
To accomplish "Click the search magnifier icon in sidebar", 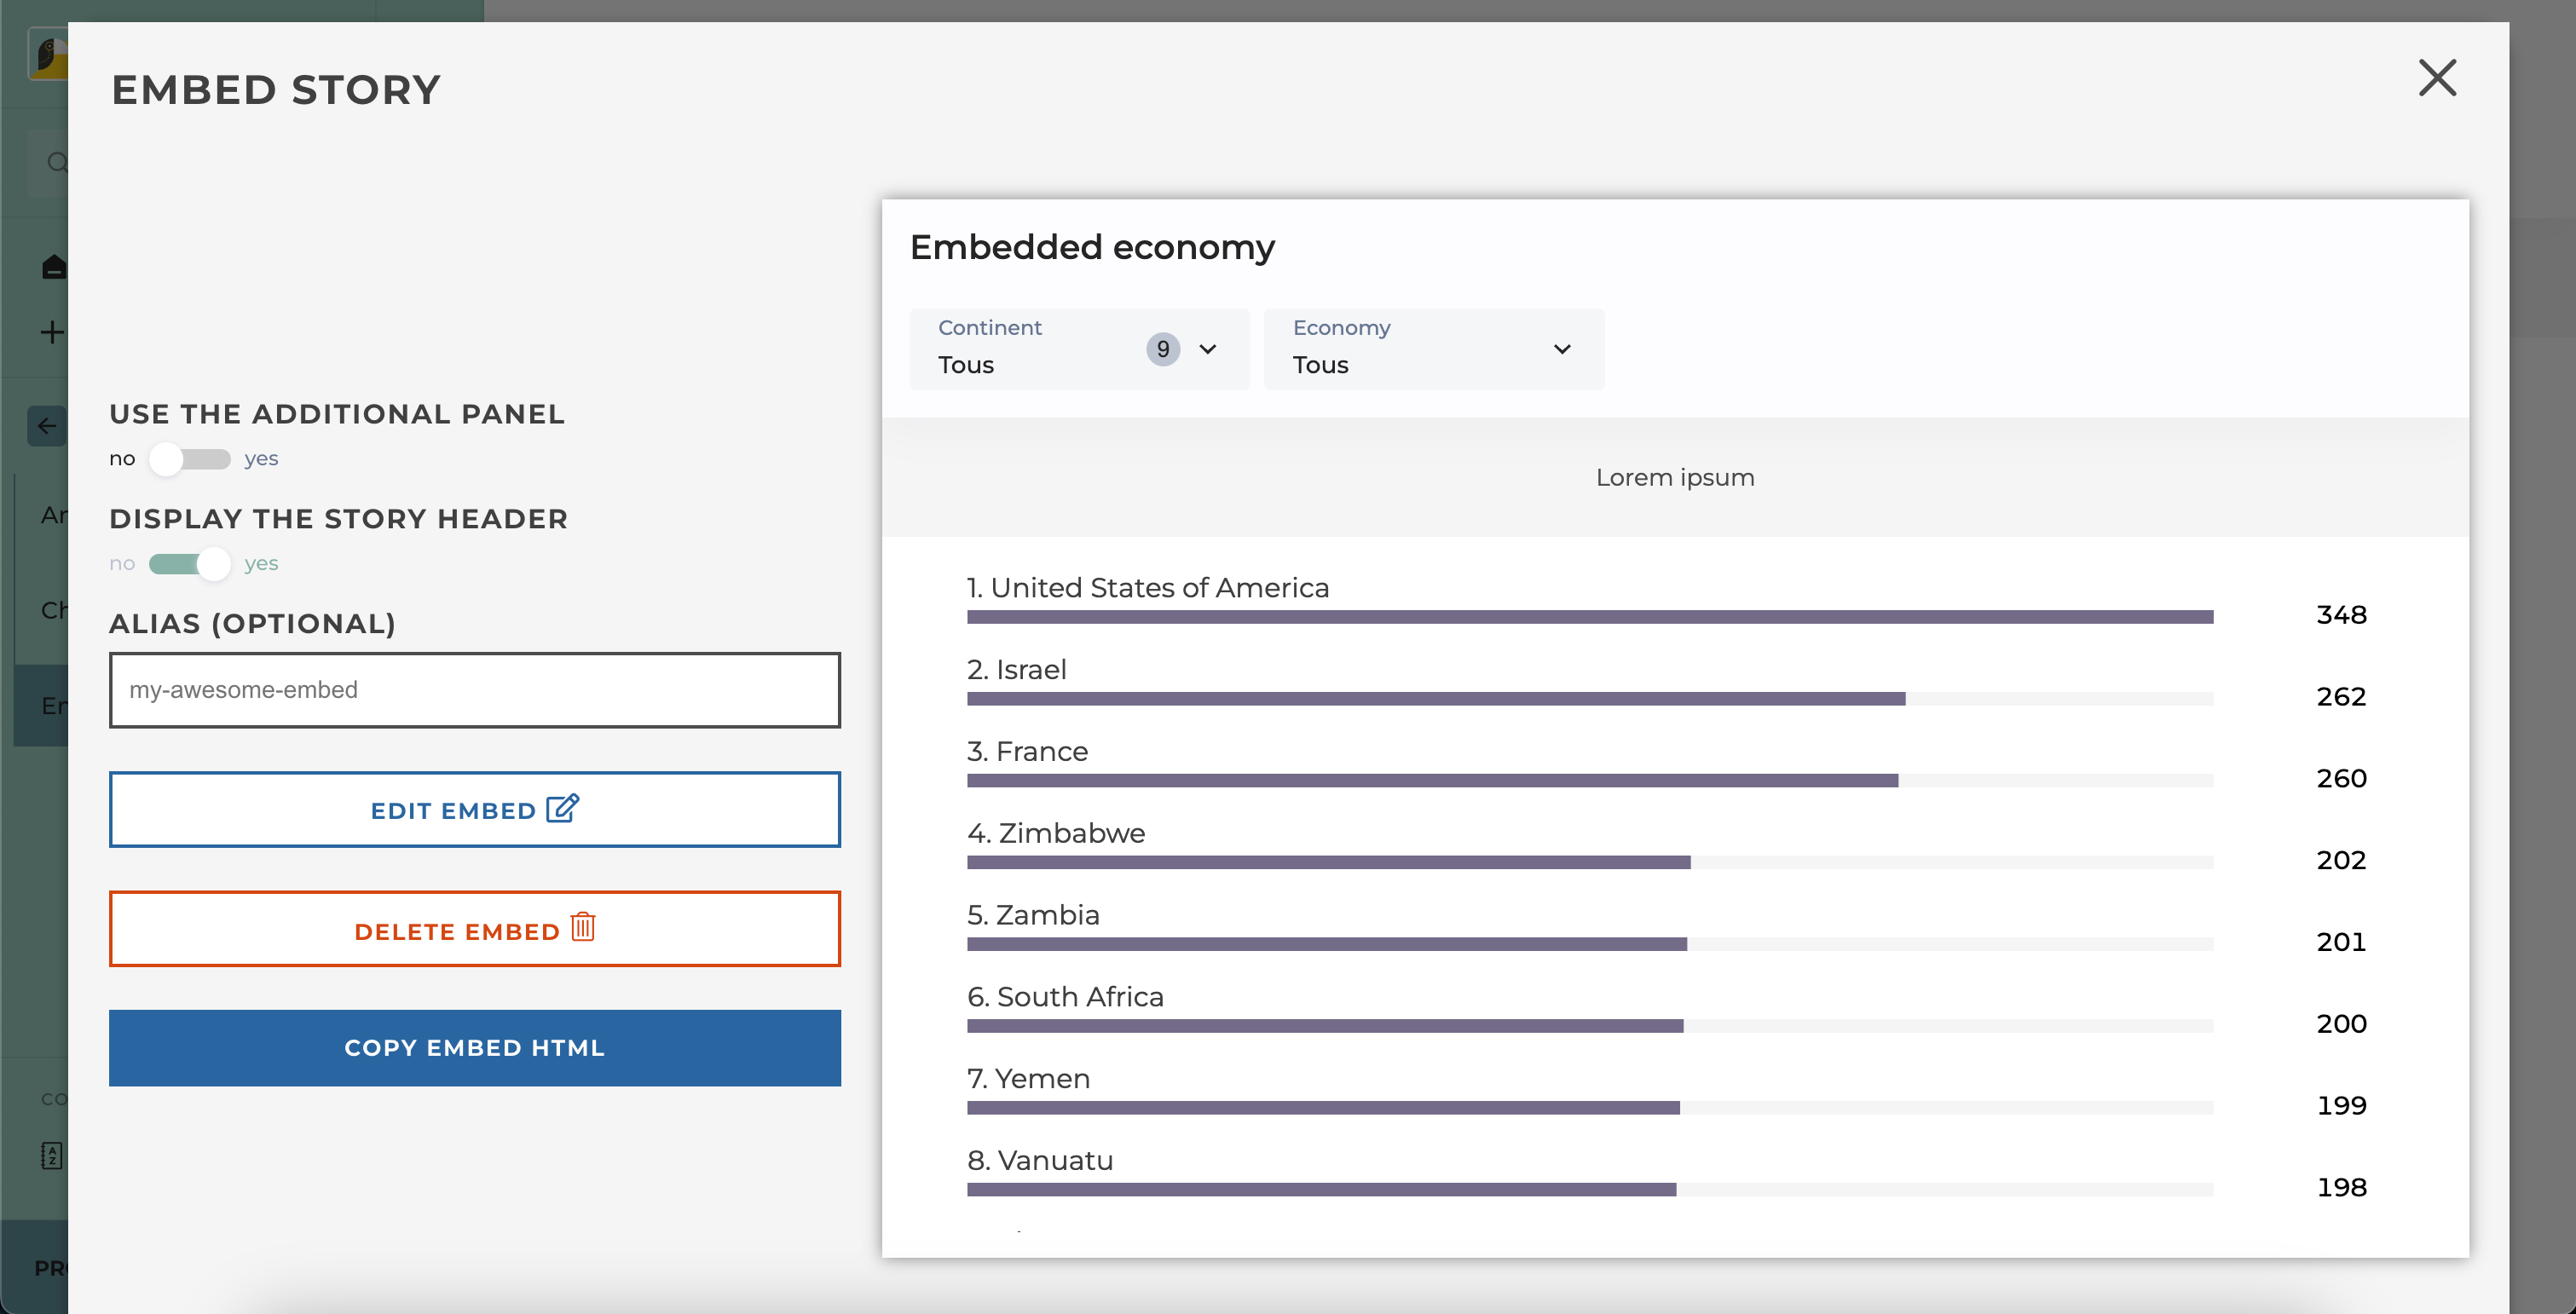I will coord(57,162).
